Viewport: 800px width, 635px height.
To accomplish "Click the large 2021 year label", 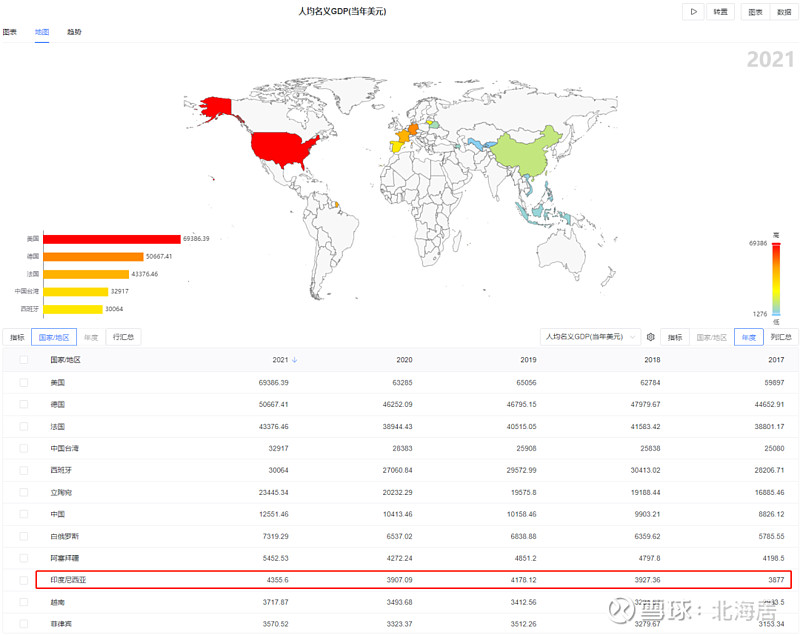I will 770,60.
